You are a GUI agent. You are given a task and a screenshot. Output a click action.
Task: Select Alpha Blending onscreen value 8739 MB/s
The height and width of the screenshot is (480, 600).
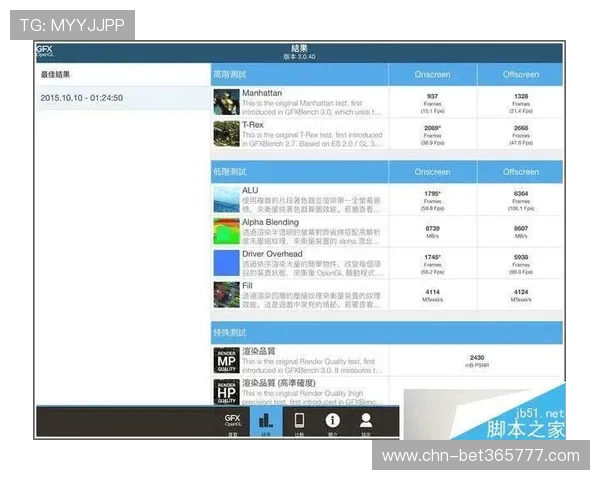pyautogui.click(x=432, y=232)
